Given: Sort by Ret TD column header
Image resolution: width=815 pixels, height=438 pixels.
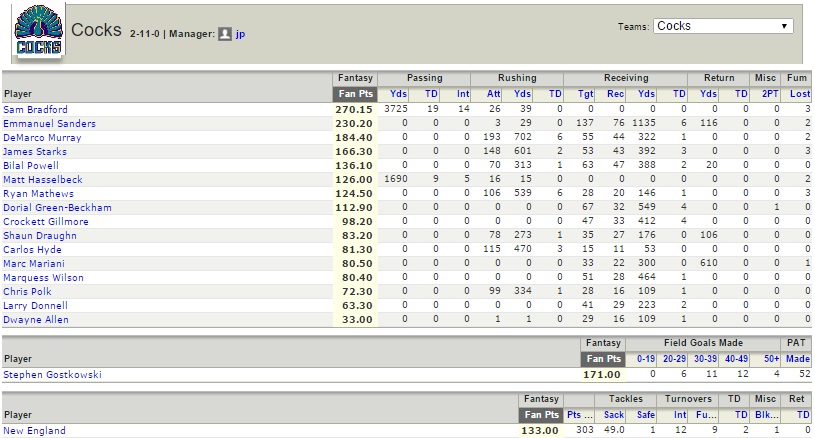Looking at the screenshot, I should [804, 415].
